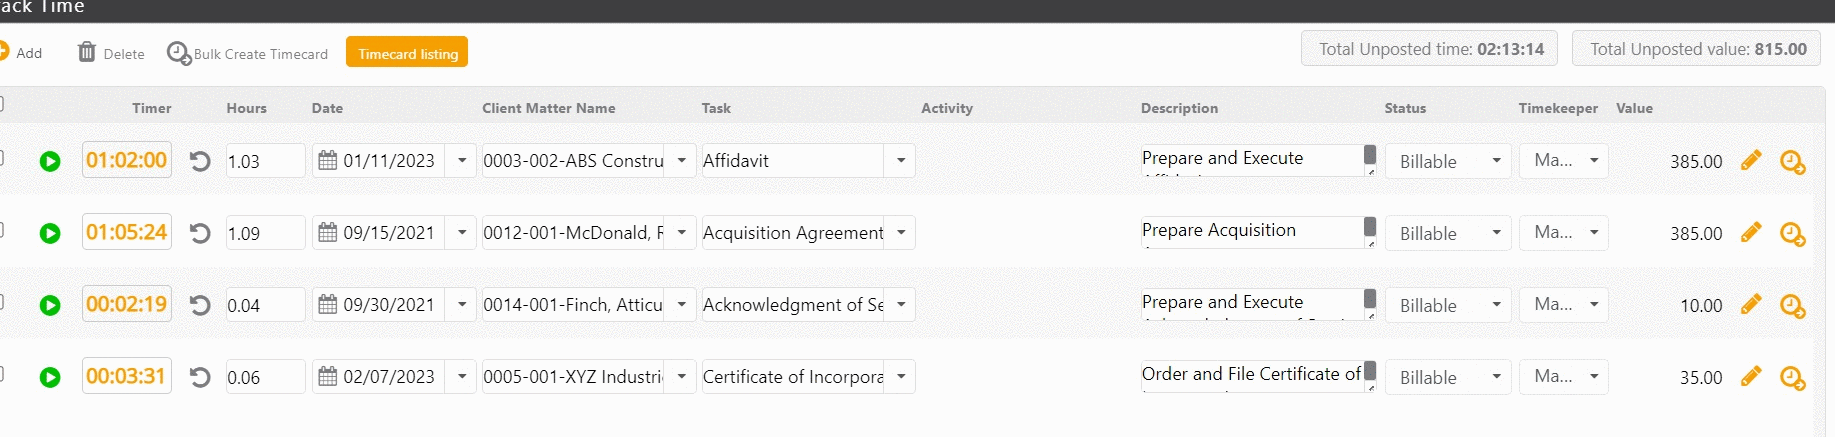Viewport: 1835px width, 437px height.
Task: Open the Timecard listing view
Action: 407,53
